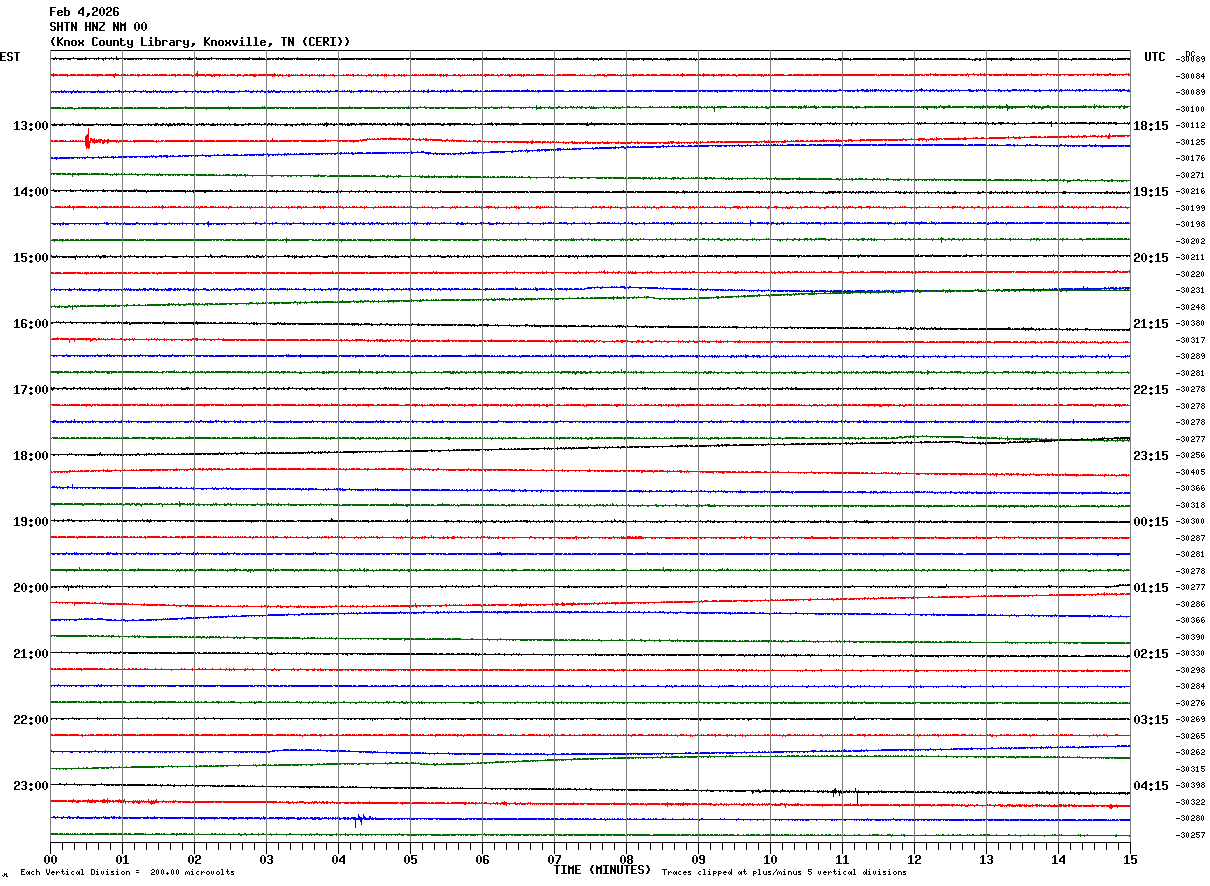This screenshot has width=1210, height=886.
Task: Select the 21:00 EST time label
Action: coord(30,654)
